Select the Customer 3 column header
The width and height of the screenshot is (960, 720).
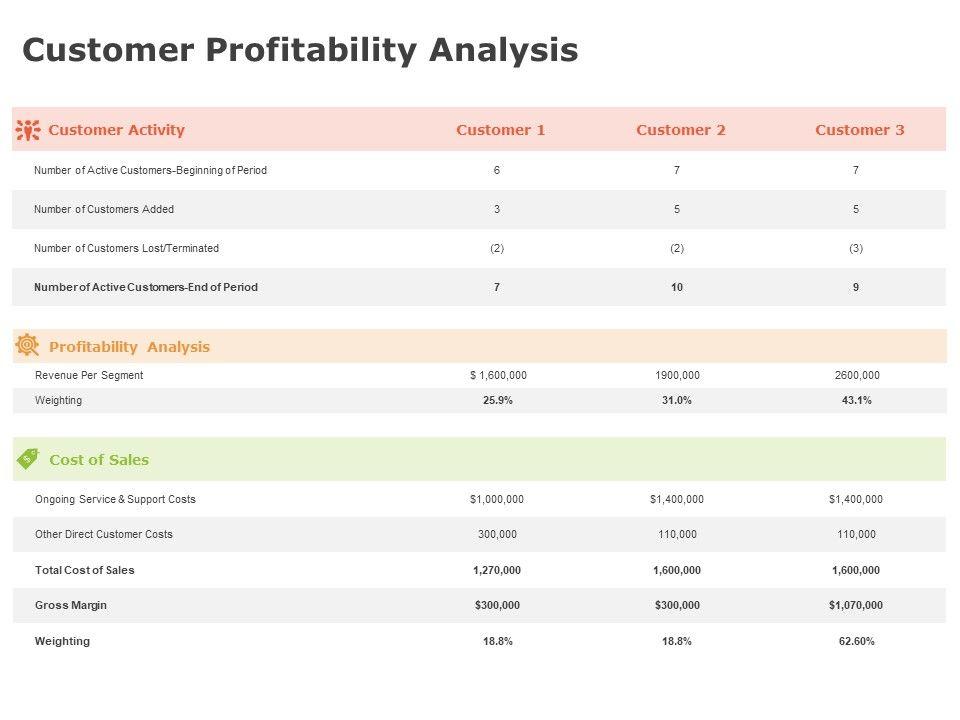pyautogui.click(x=859, y=130)
